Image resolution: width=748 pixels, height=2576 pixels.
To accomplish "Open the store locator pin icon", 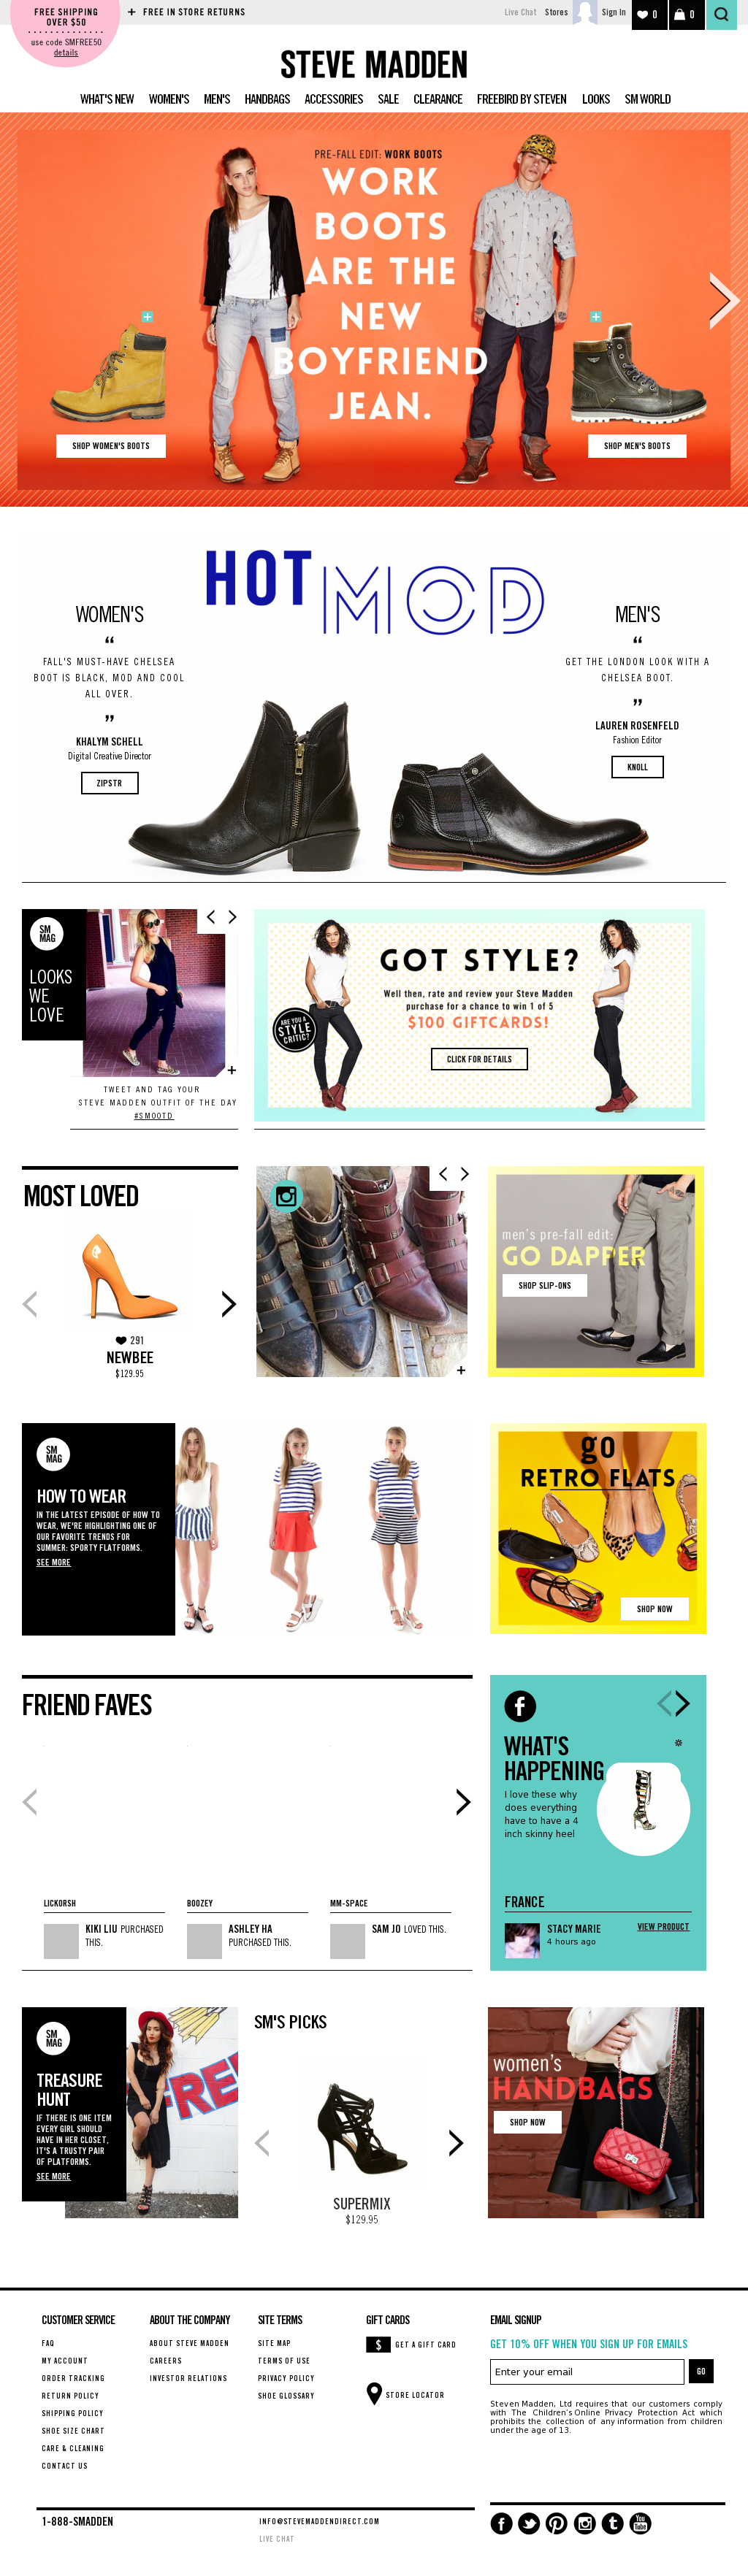I will [x=374, y=2393].
